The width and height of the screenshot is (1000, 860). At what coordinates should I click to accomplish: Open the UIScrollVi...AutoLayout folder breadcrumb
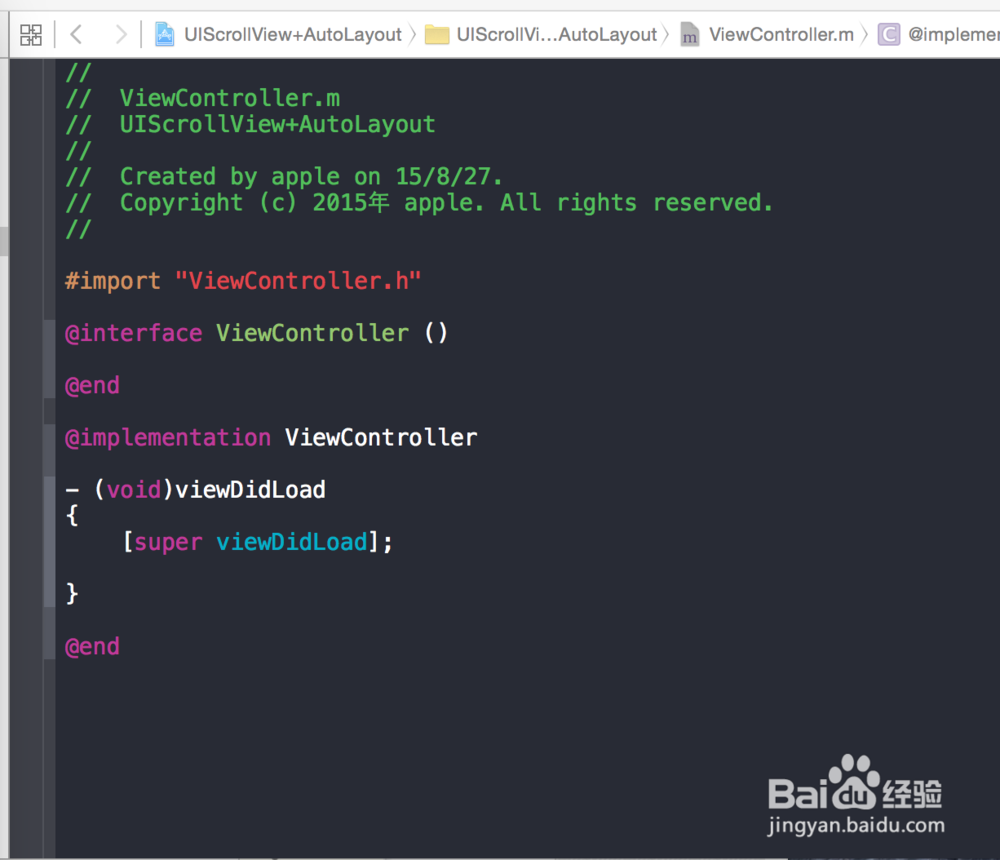coord(557,34)
